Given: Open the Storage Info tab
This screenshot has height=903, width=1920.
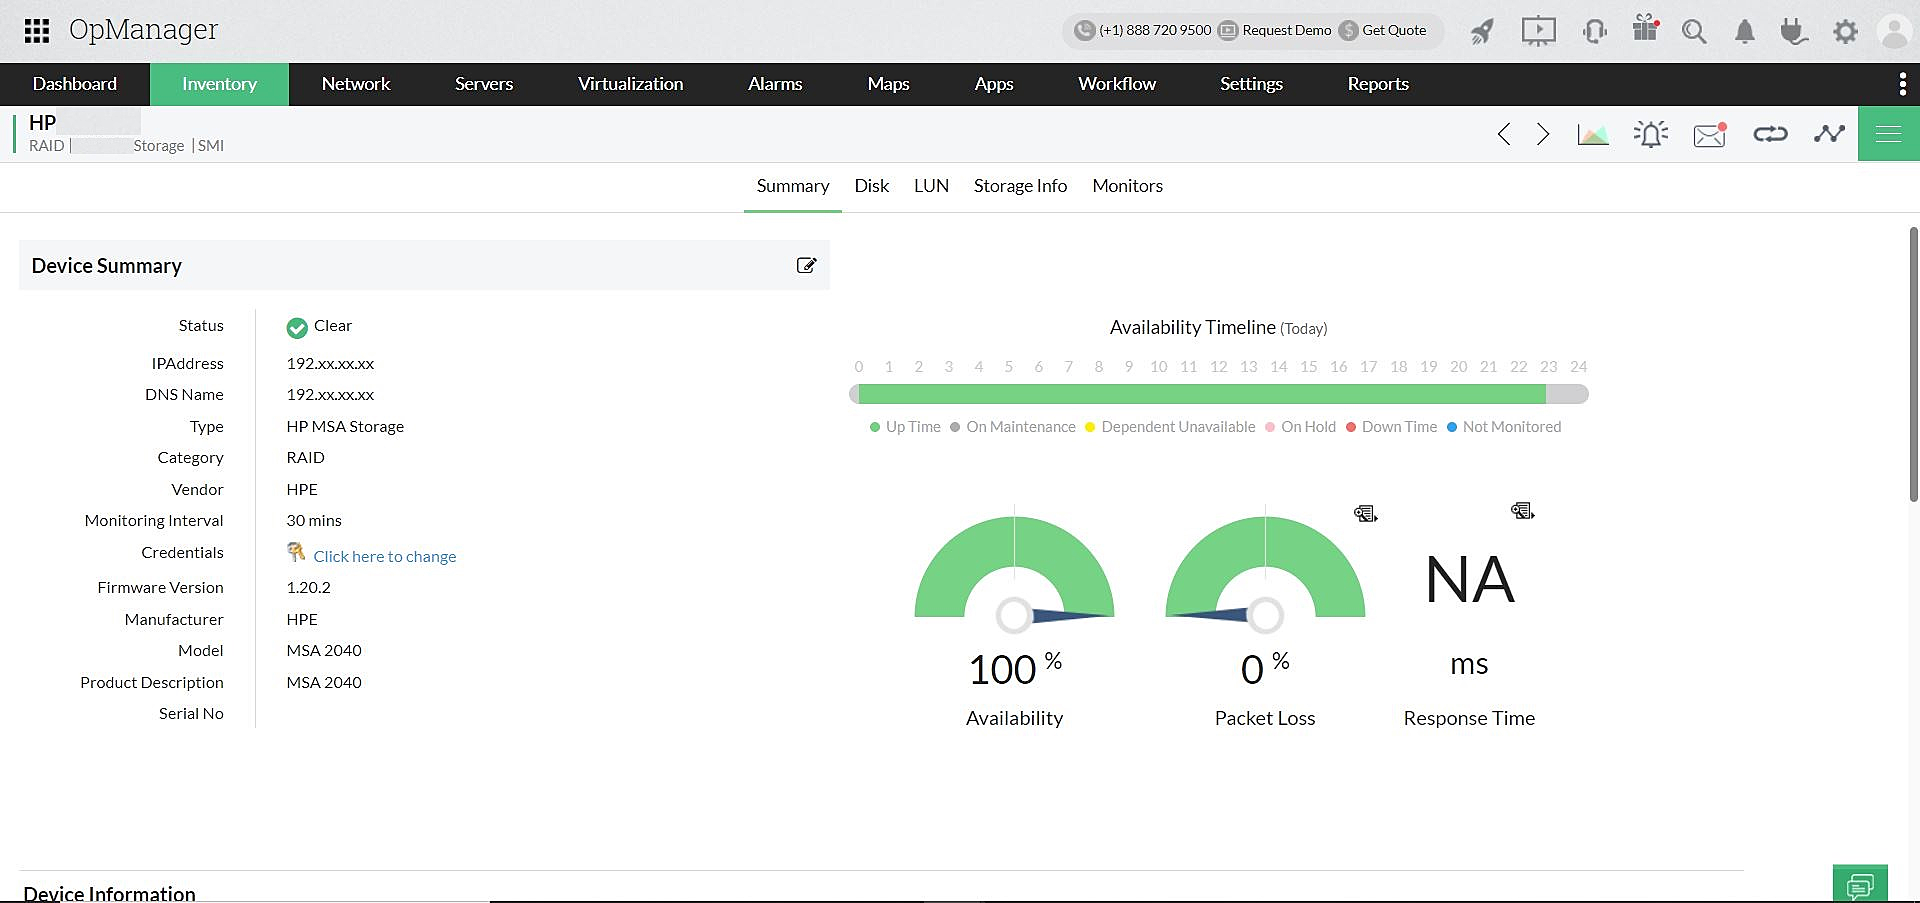Looking at the screenshot, I should (x=1020, y=186).
